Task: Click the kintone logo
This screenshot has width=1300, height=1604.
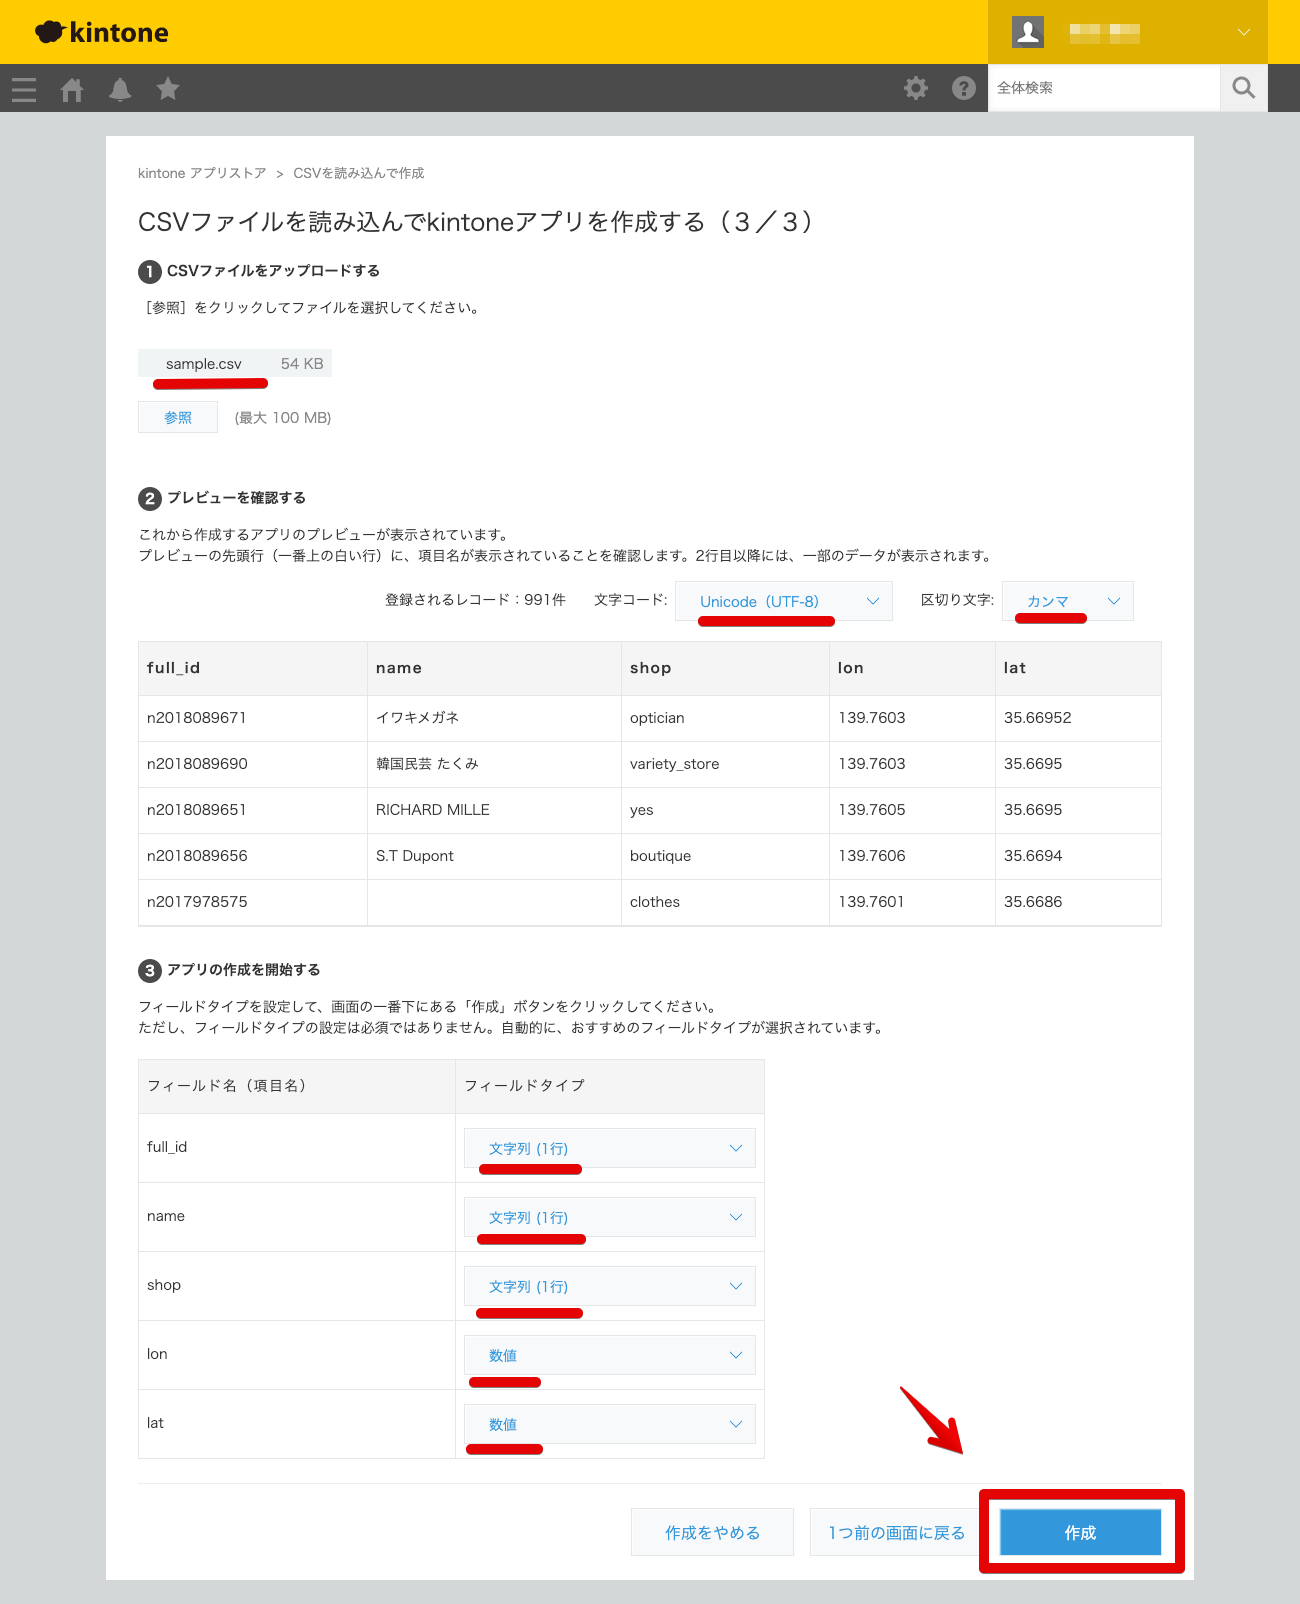Action: [x=101, y=32]
